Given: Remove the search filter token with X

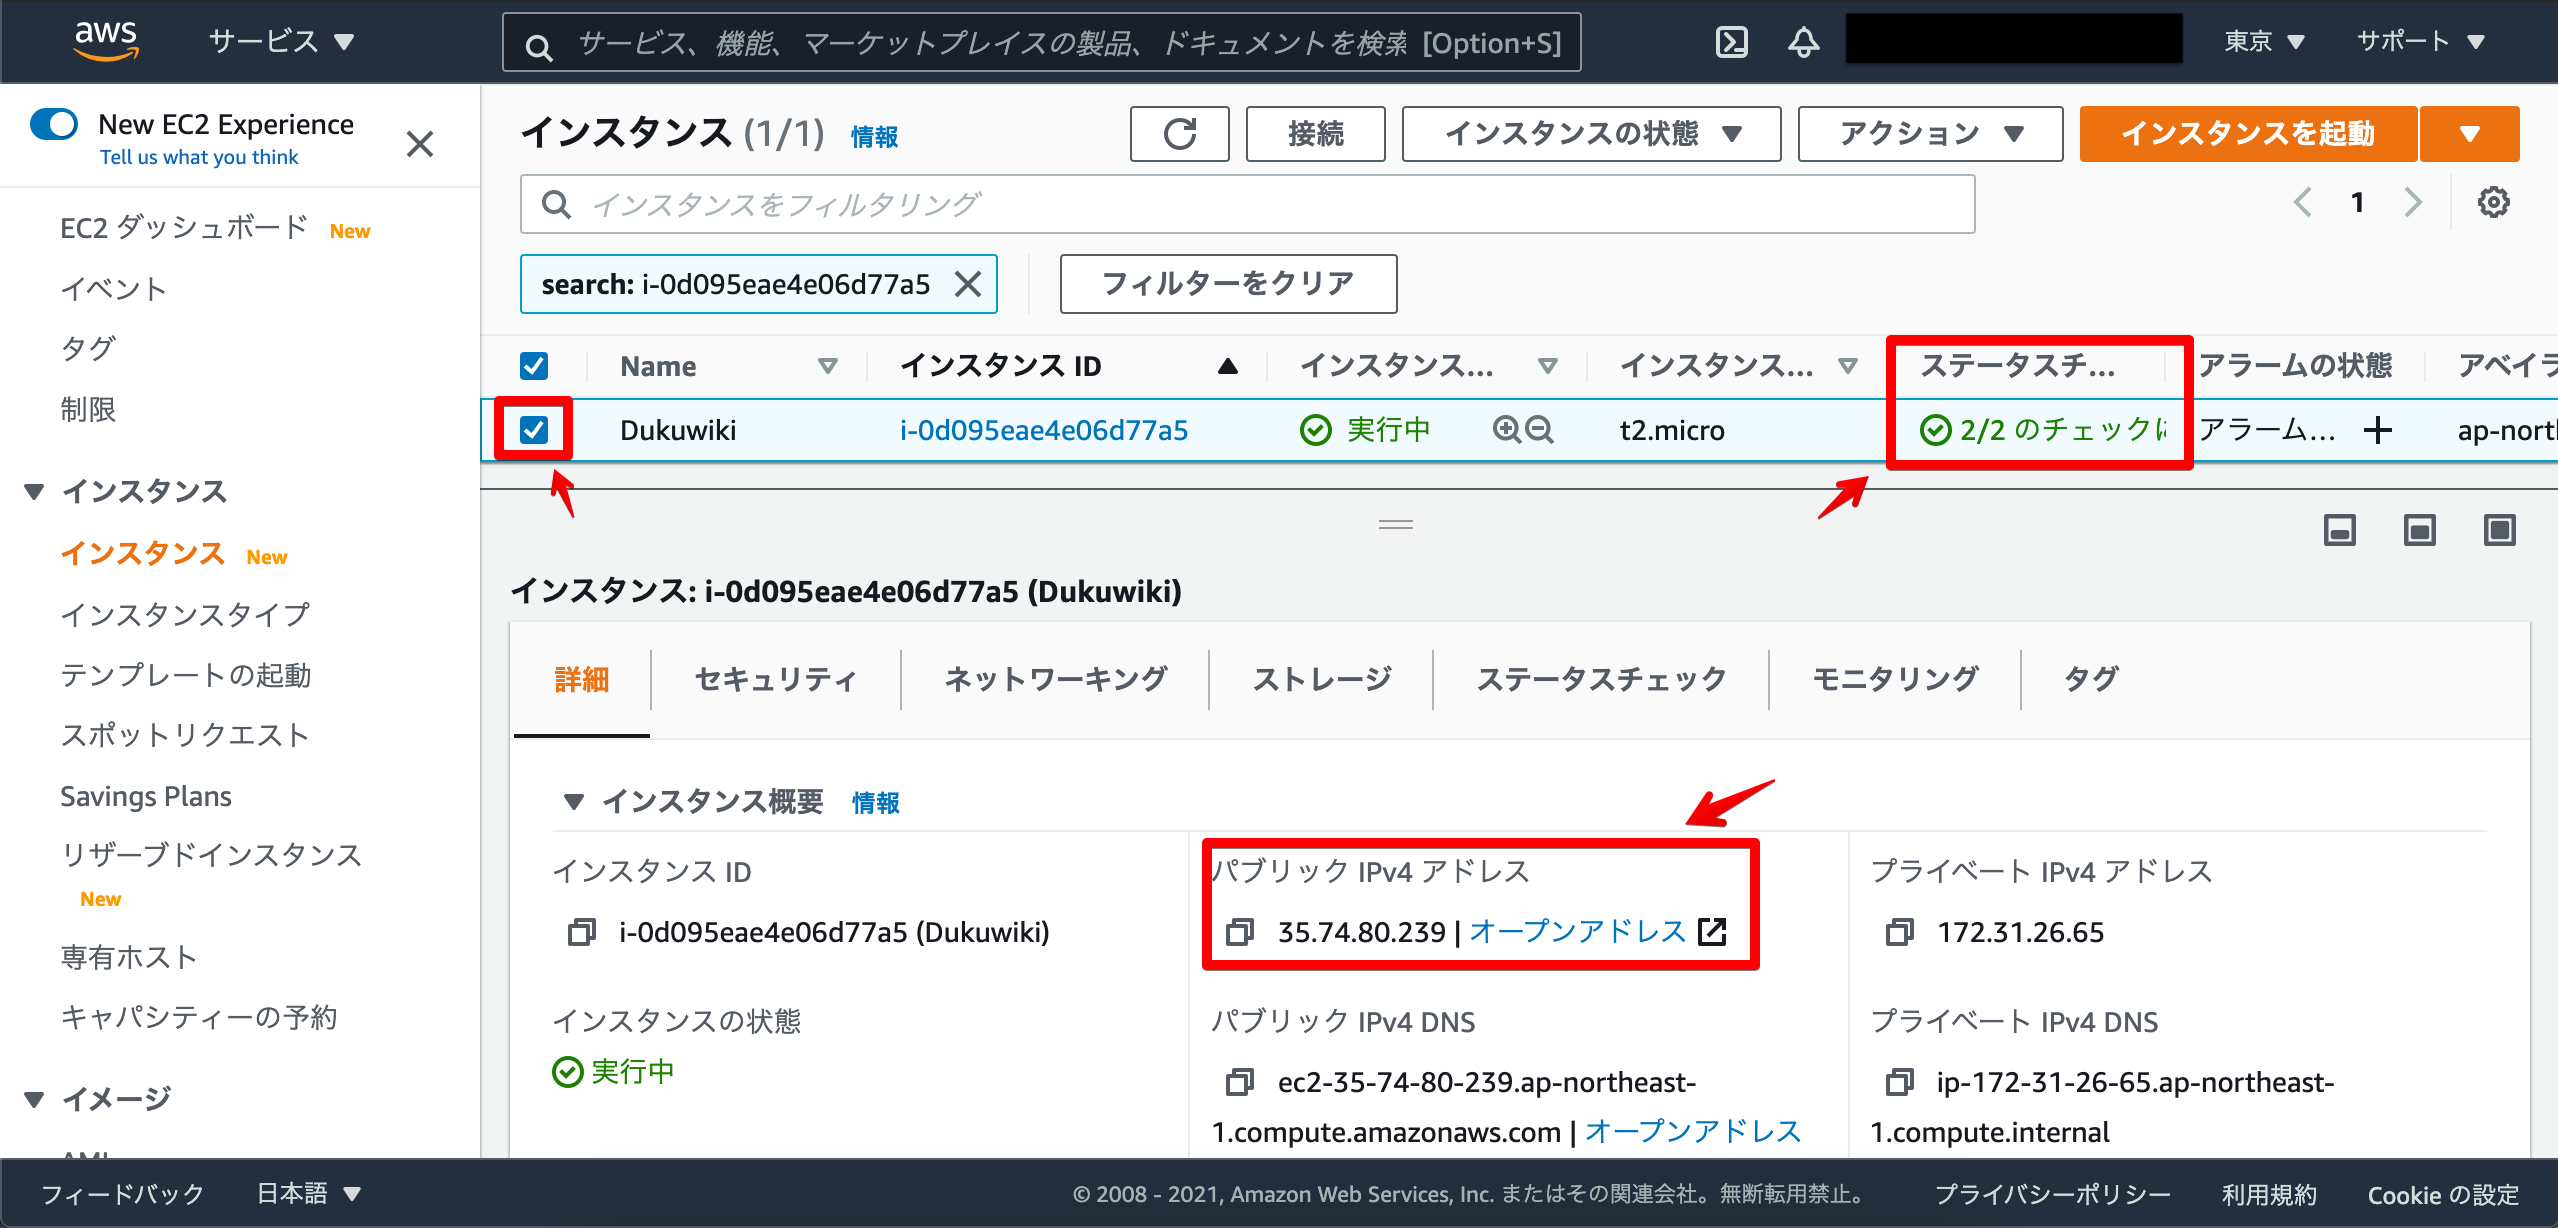Looking at the screenshot, I should pyautogui.click(x=967, y=284).
